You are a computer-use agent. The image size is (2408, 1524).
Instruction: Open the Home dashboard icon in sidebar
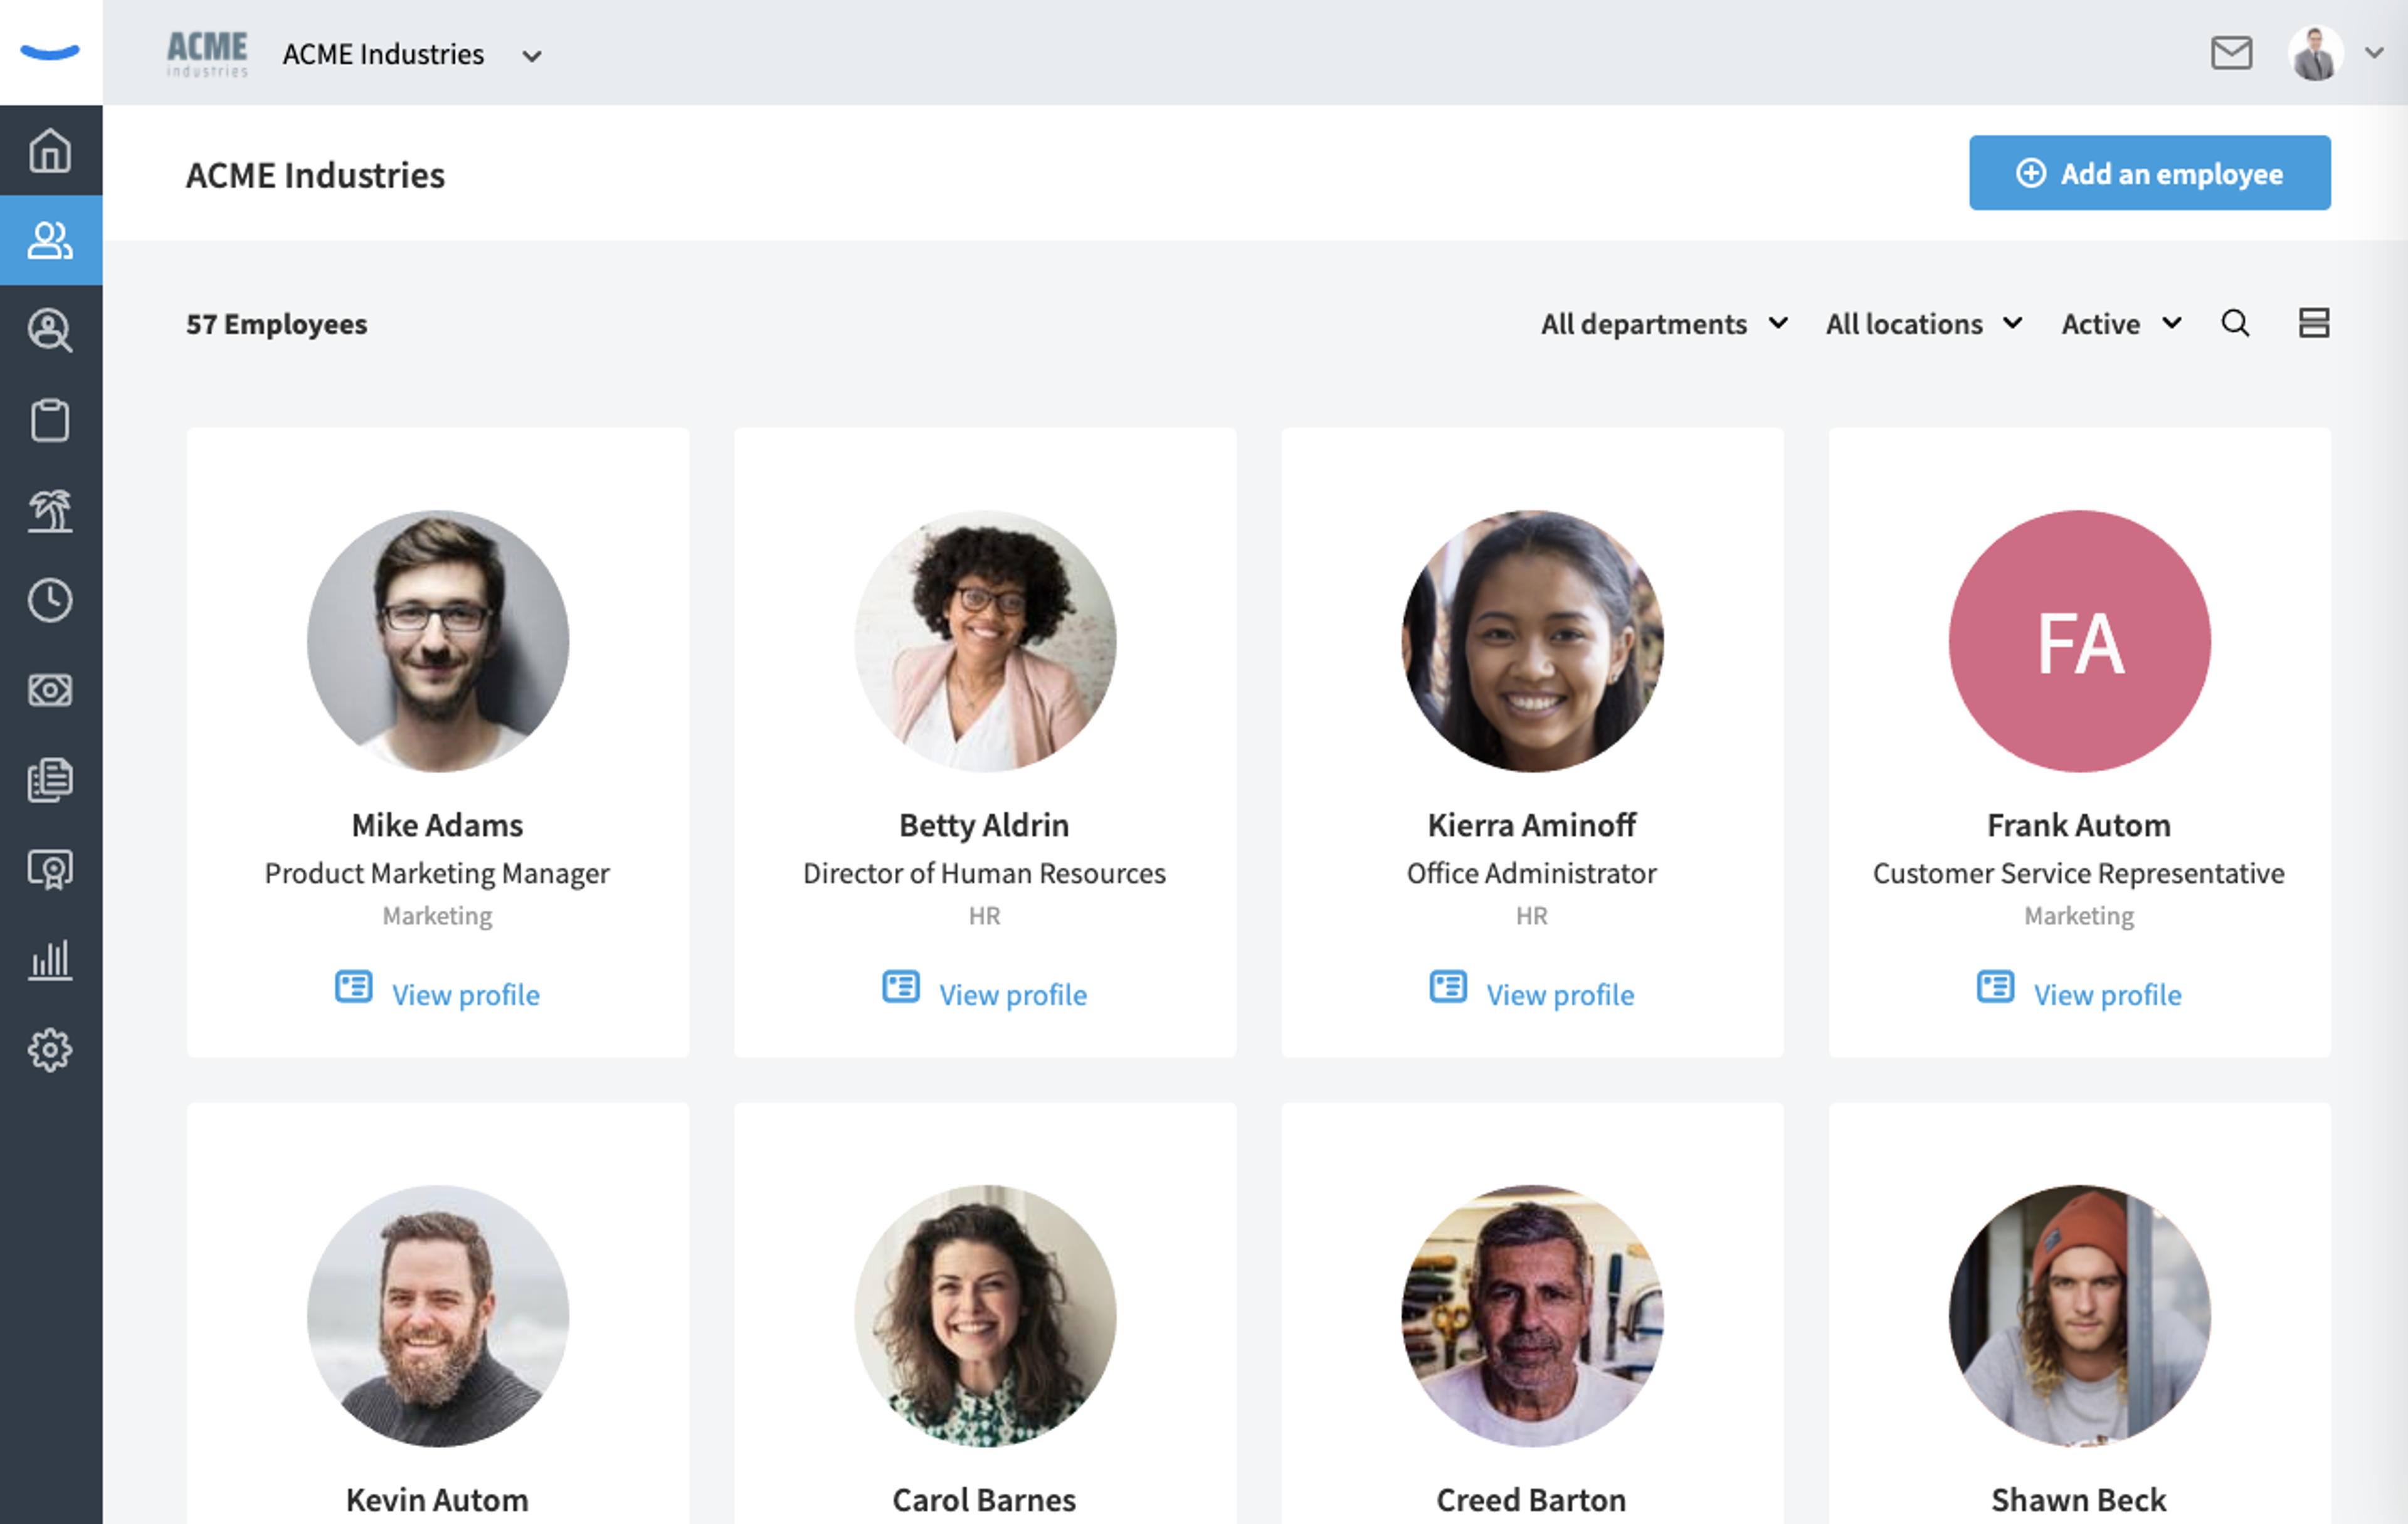[50, 151]
